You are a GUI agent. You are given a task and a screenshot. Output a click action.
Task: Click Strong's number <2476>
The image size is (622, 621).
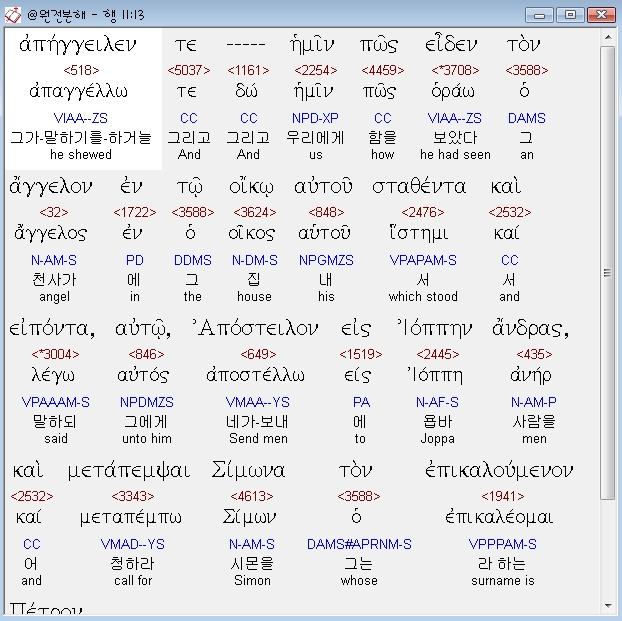[423, 212]
